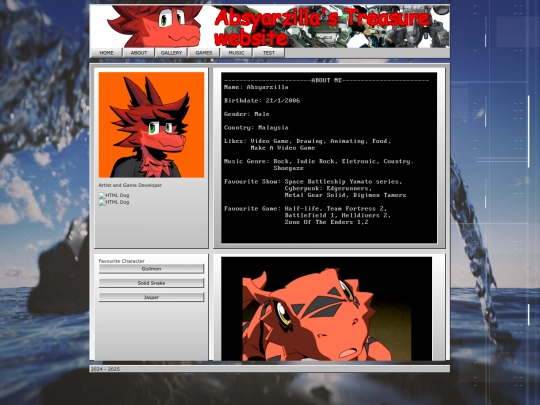Click the '2024 - 2025' footer text

click(x=105, y=369)
